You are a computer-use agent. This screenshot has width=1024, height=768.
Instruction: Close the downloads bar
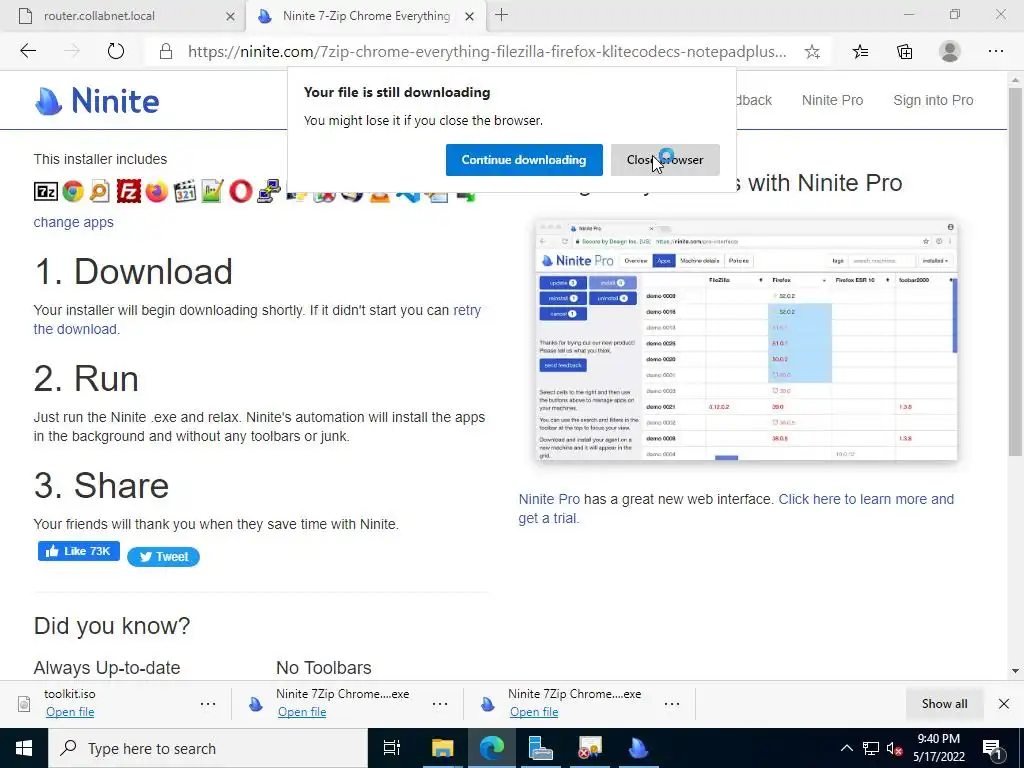coord(1004,703)
